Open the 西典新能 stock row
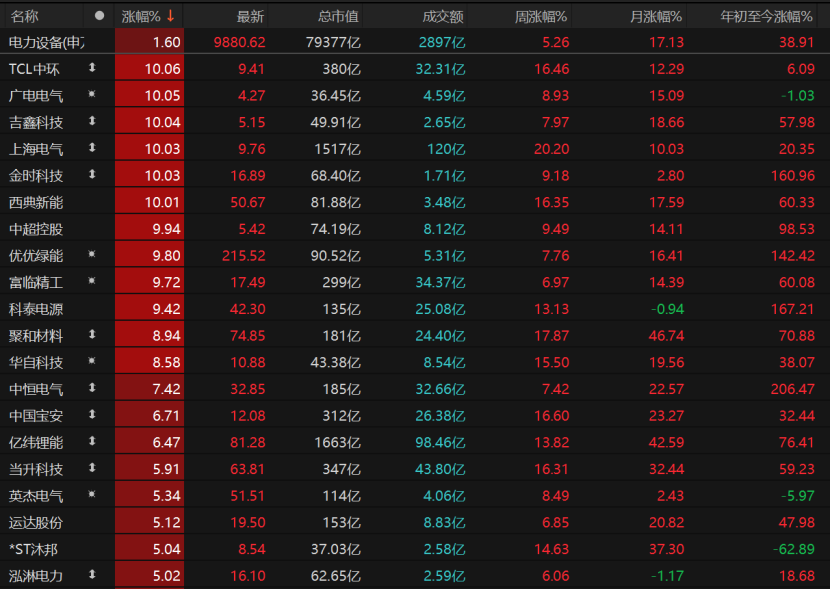830x589 pixels. (x=415, y=202)
